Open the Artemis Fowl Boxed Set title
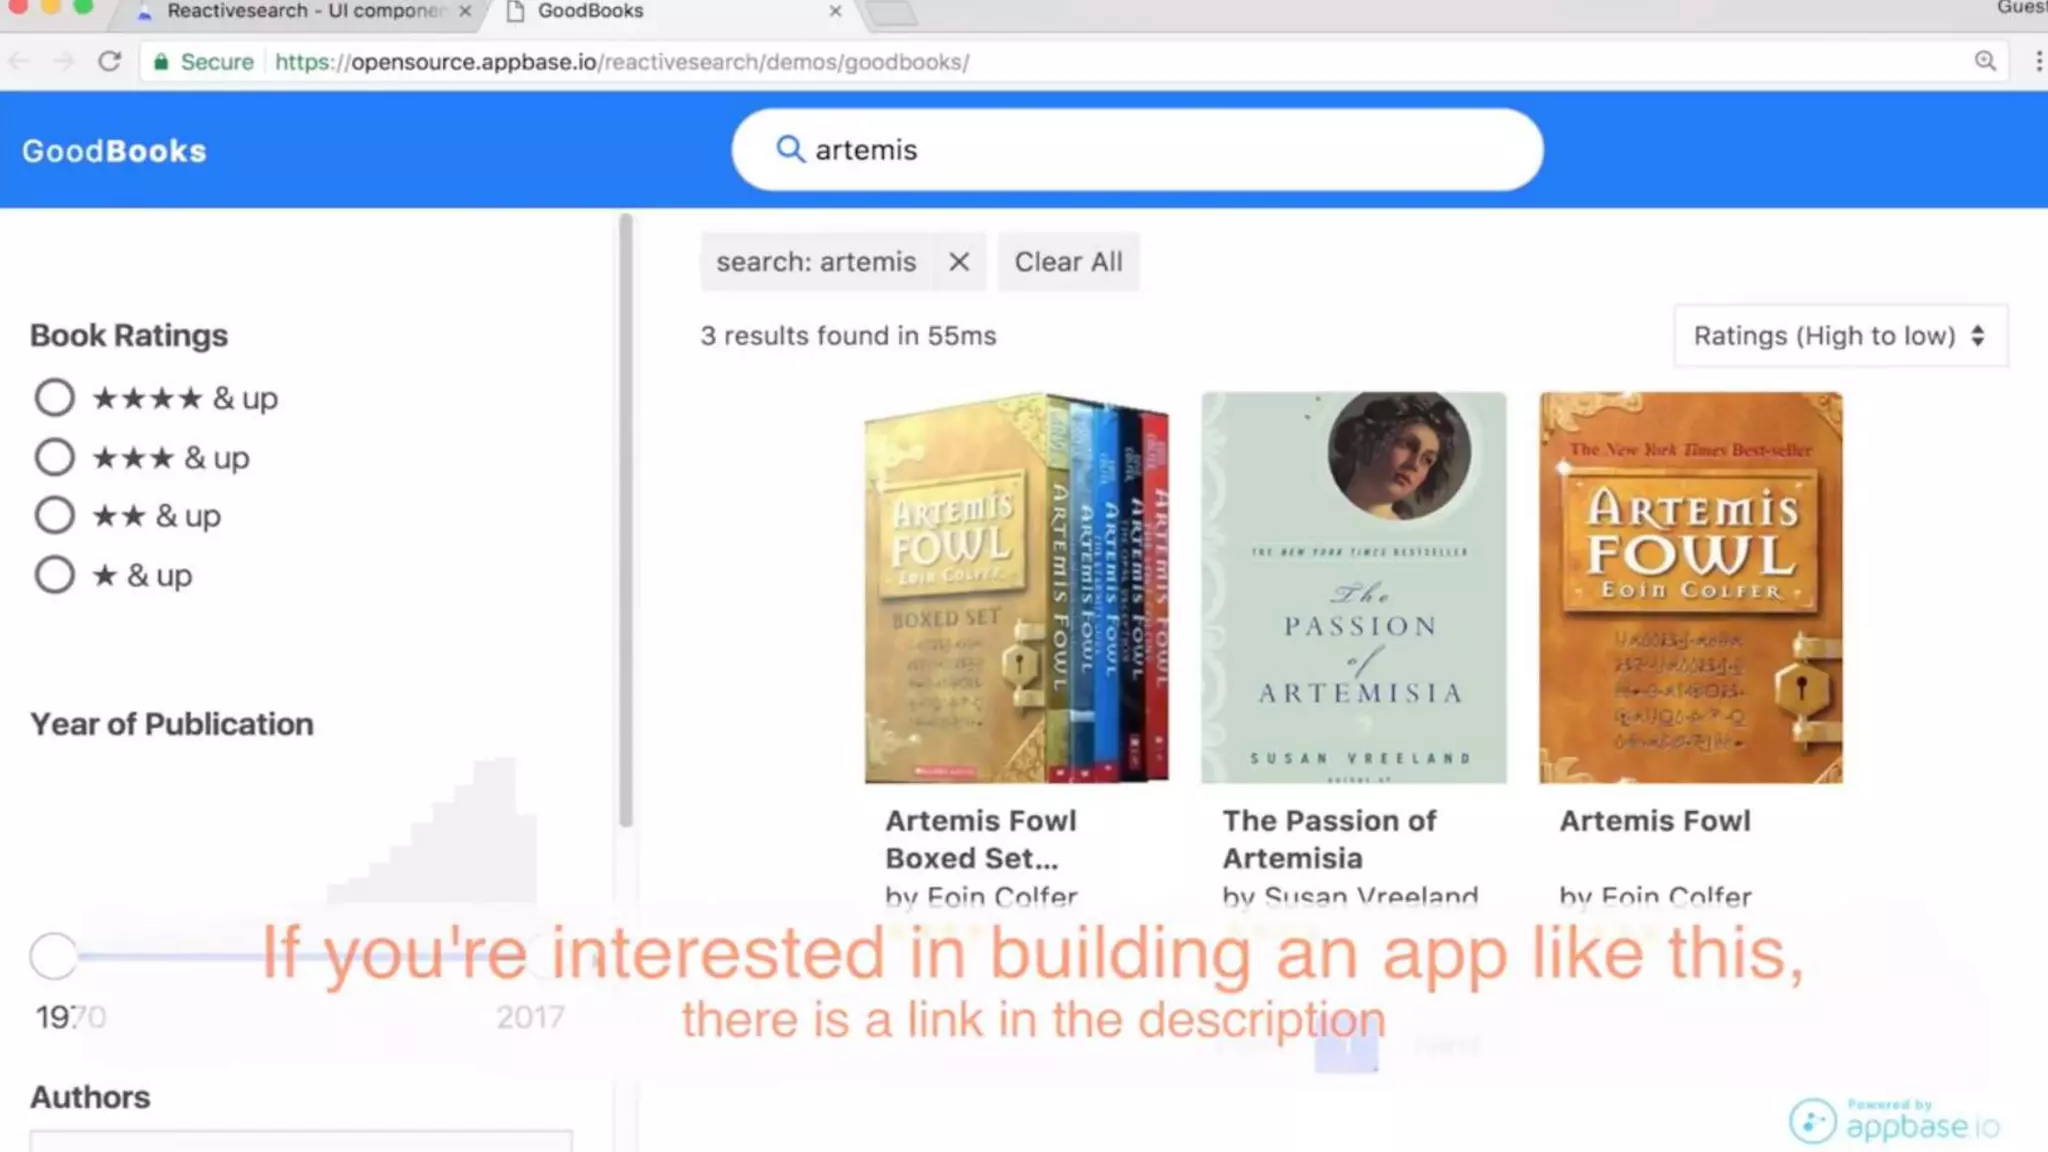This screenshot has height=1152, width=2048. point(981,839)
